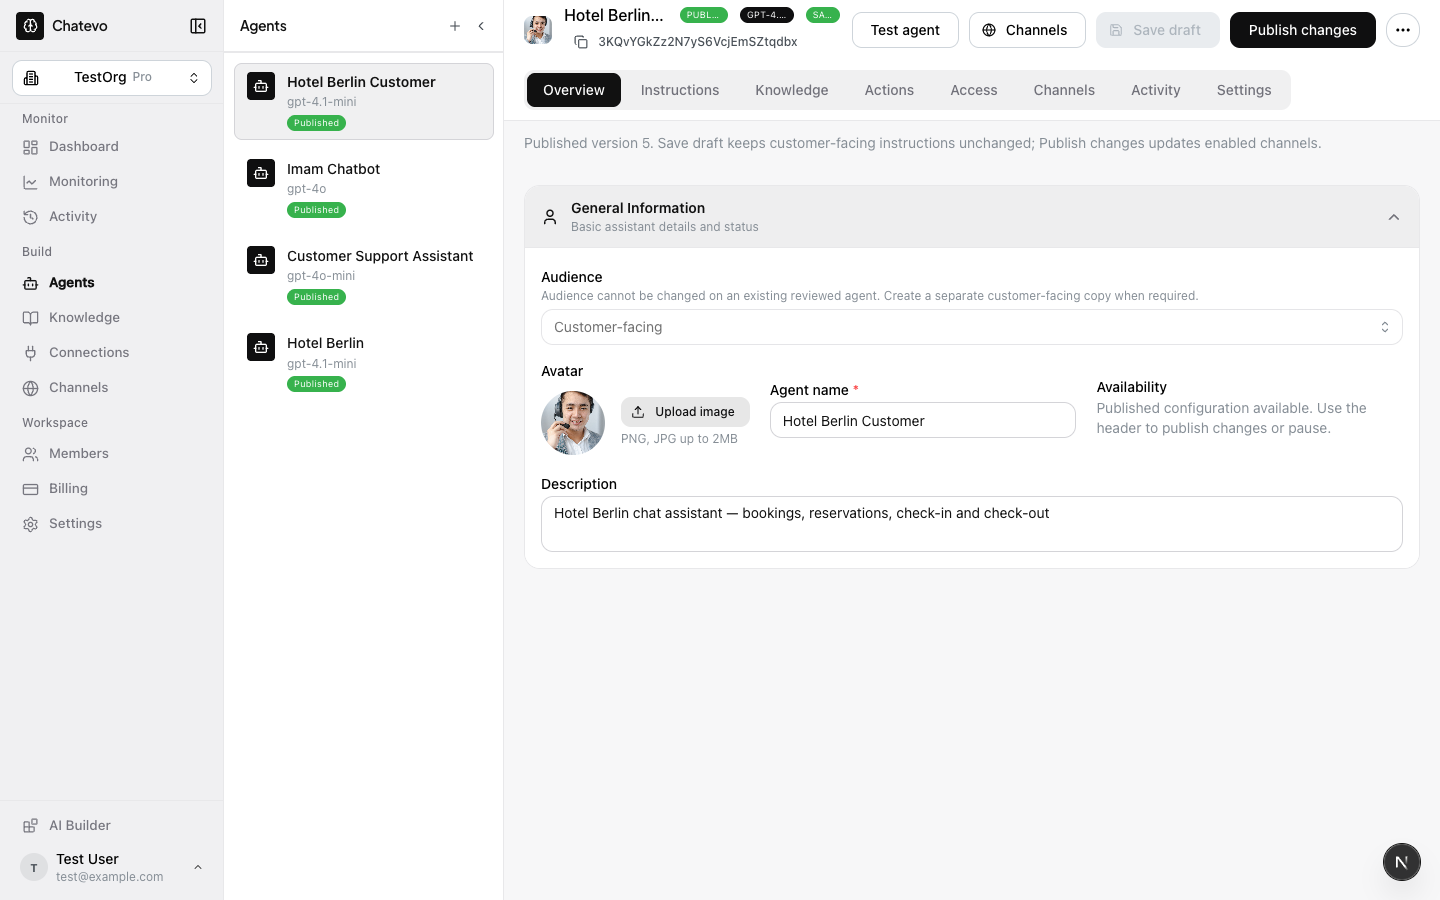Switch to the Access tab

click(x=974, y=90)
